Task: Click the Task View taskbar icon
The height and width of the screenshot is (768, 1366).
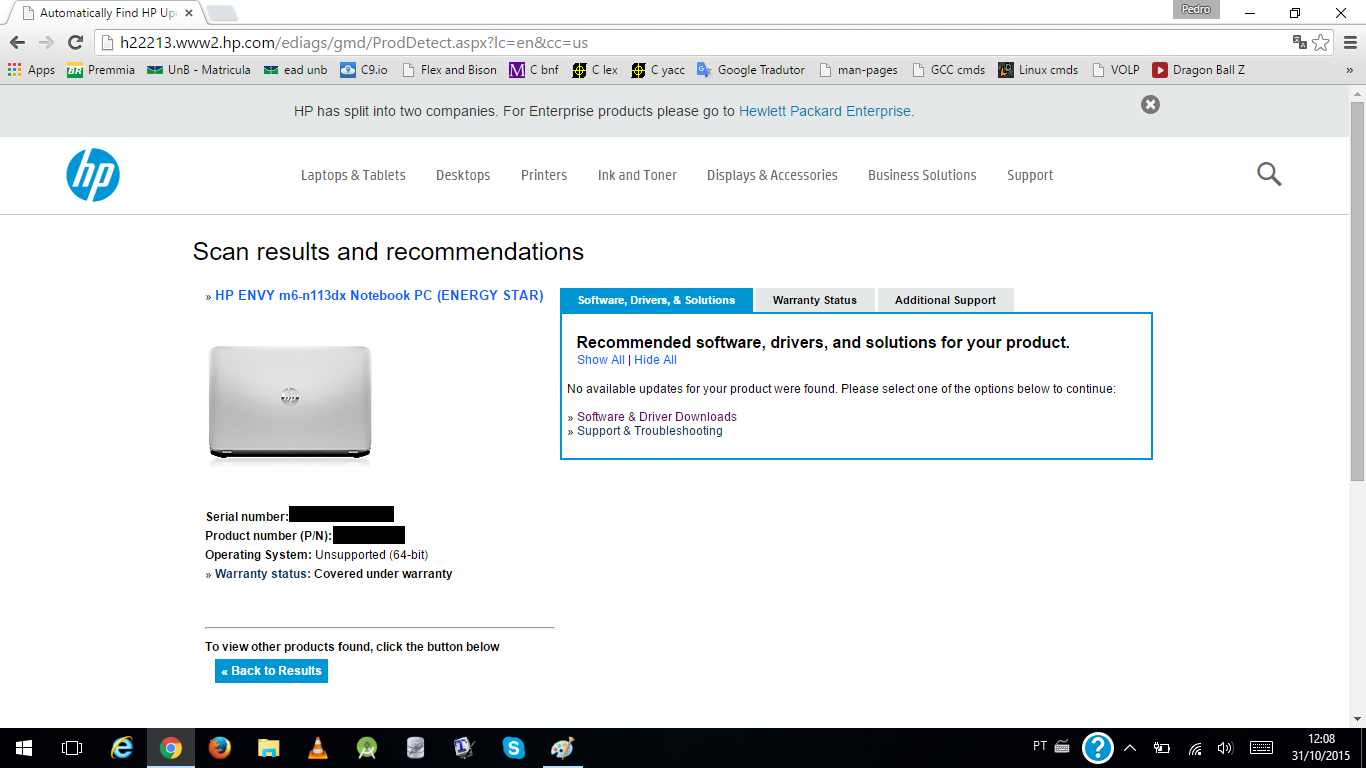Action: click(72, 748)
